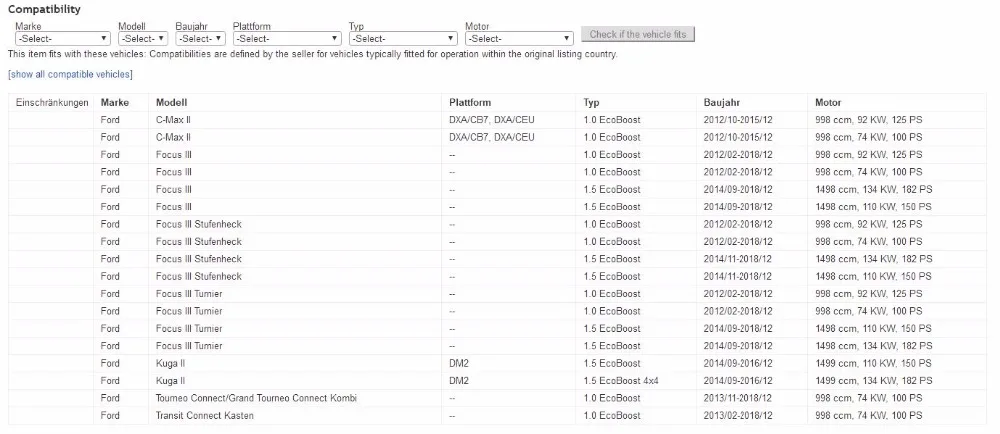Open the Modell dropdown
Viewport: 1000px width, 434px height.
point(143,38)
